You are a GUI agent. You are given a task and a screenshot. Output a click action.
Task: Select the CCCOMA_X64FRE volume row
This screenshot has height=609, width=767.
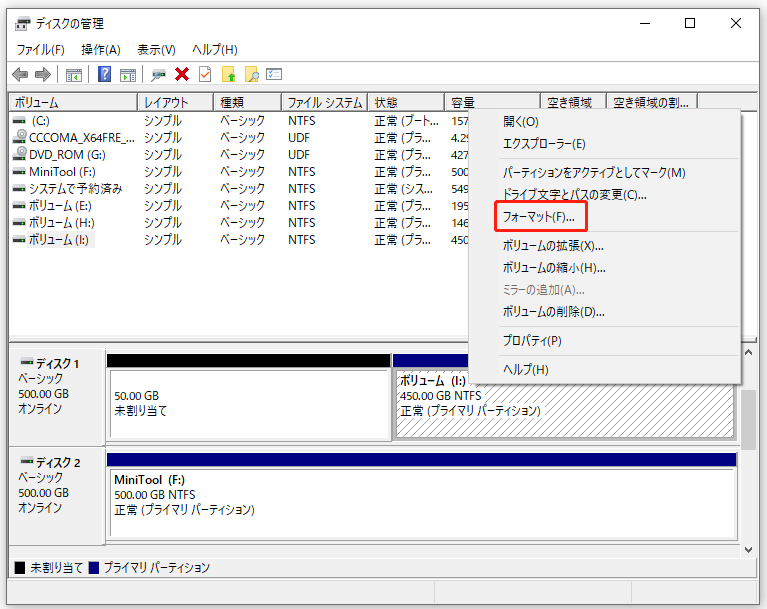[x=240, y=137]
